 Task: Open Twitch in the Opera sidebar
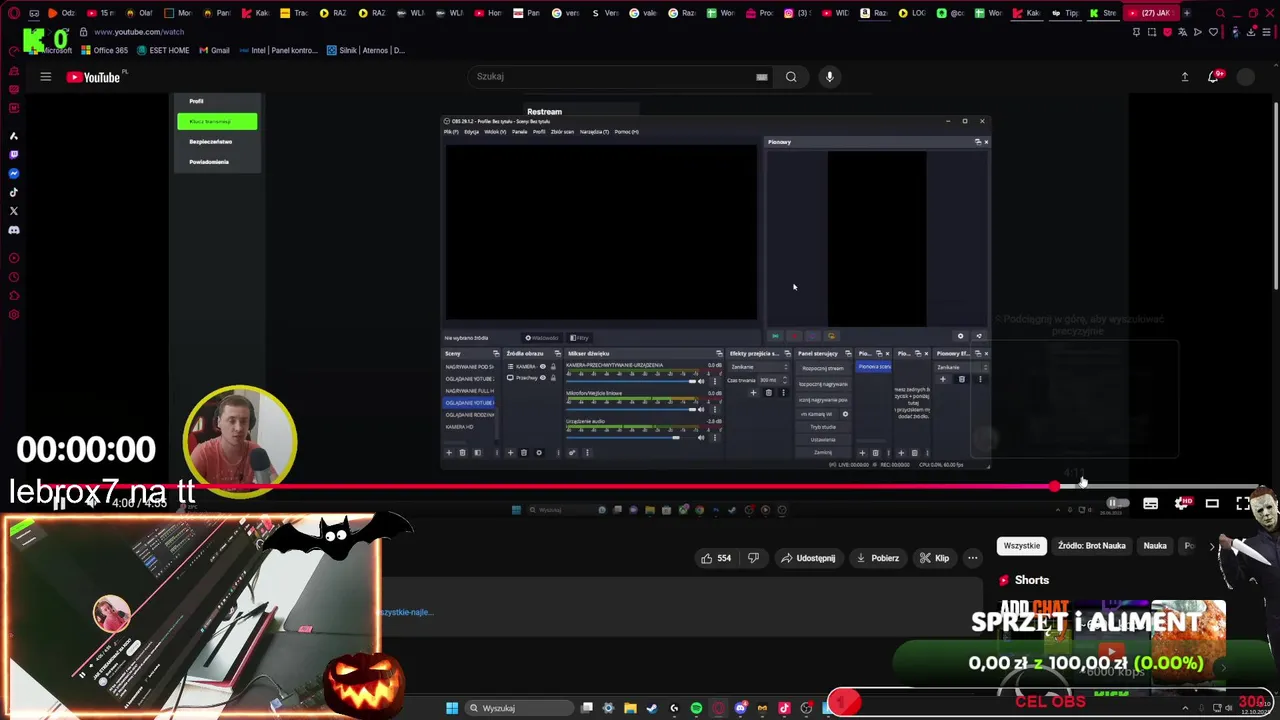tap(13, 155)
